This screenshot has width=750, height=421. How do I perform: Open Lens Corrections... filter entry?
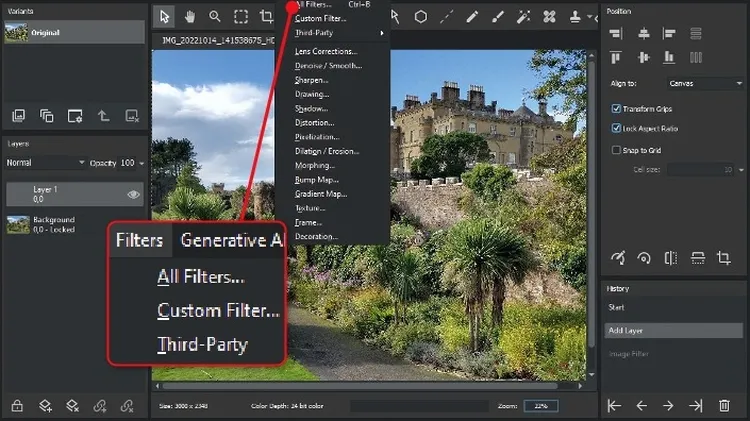coord(325,51)
